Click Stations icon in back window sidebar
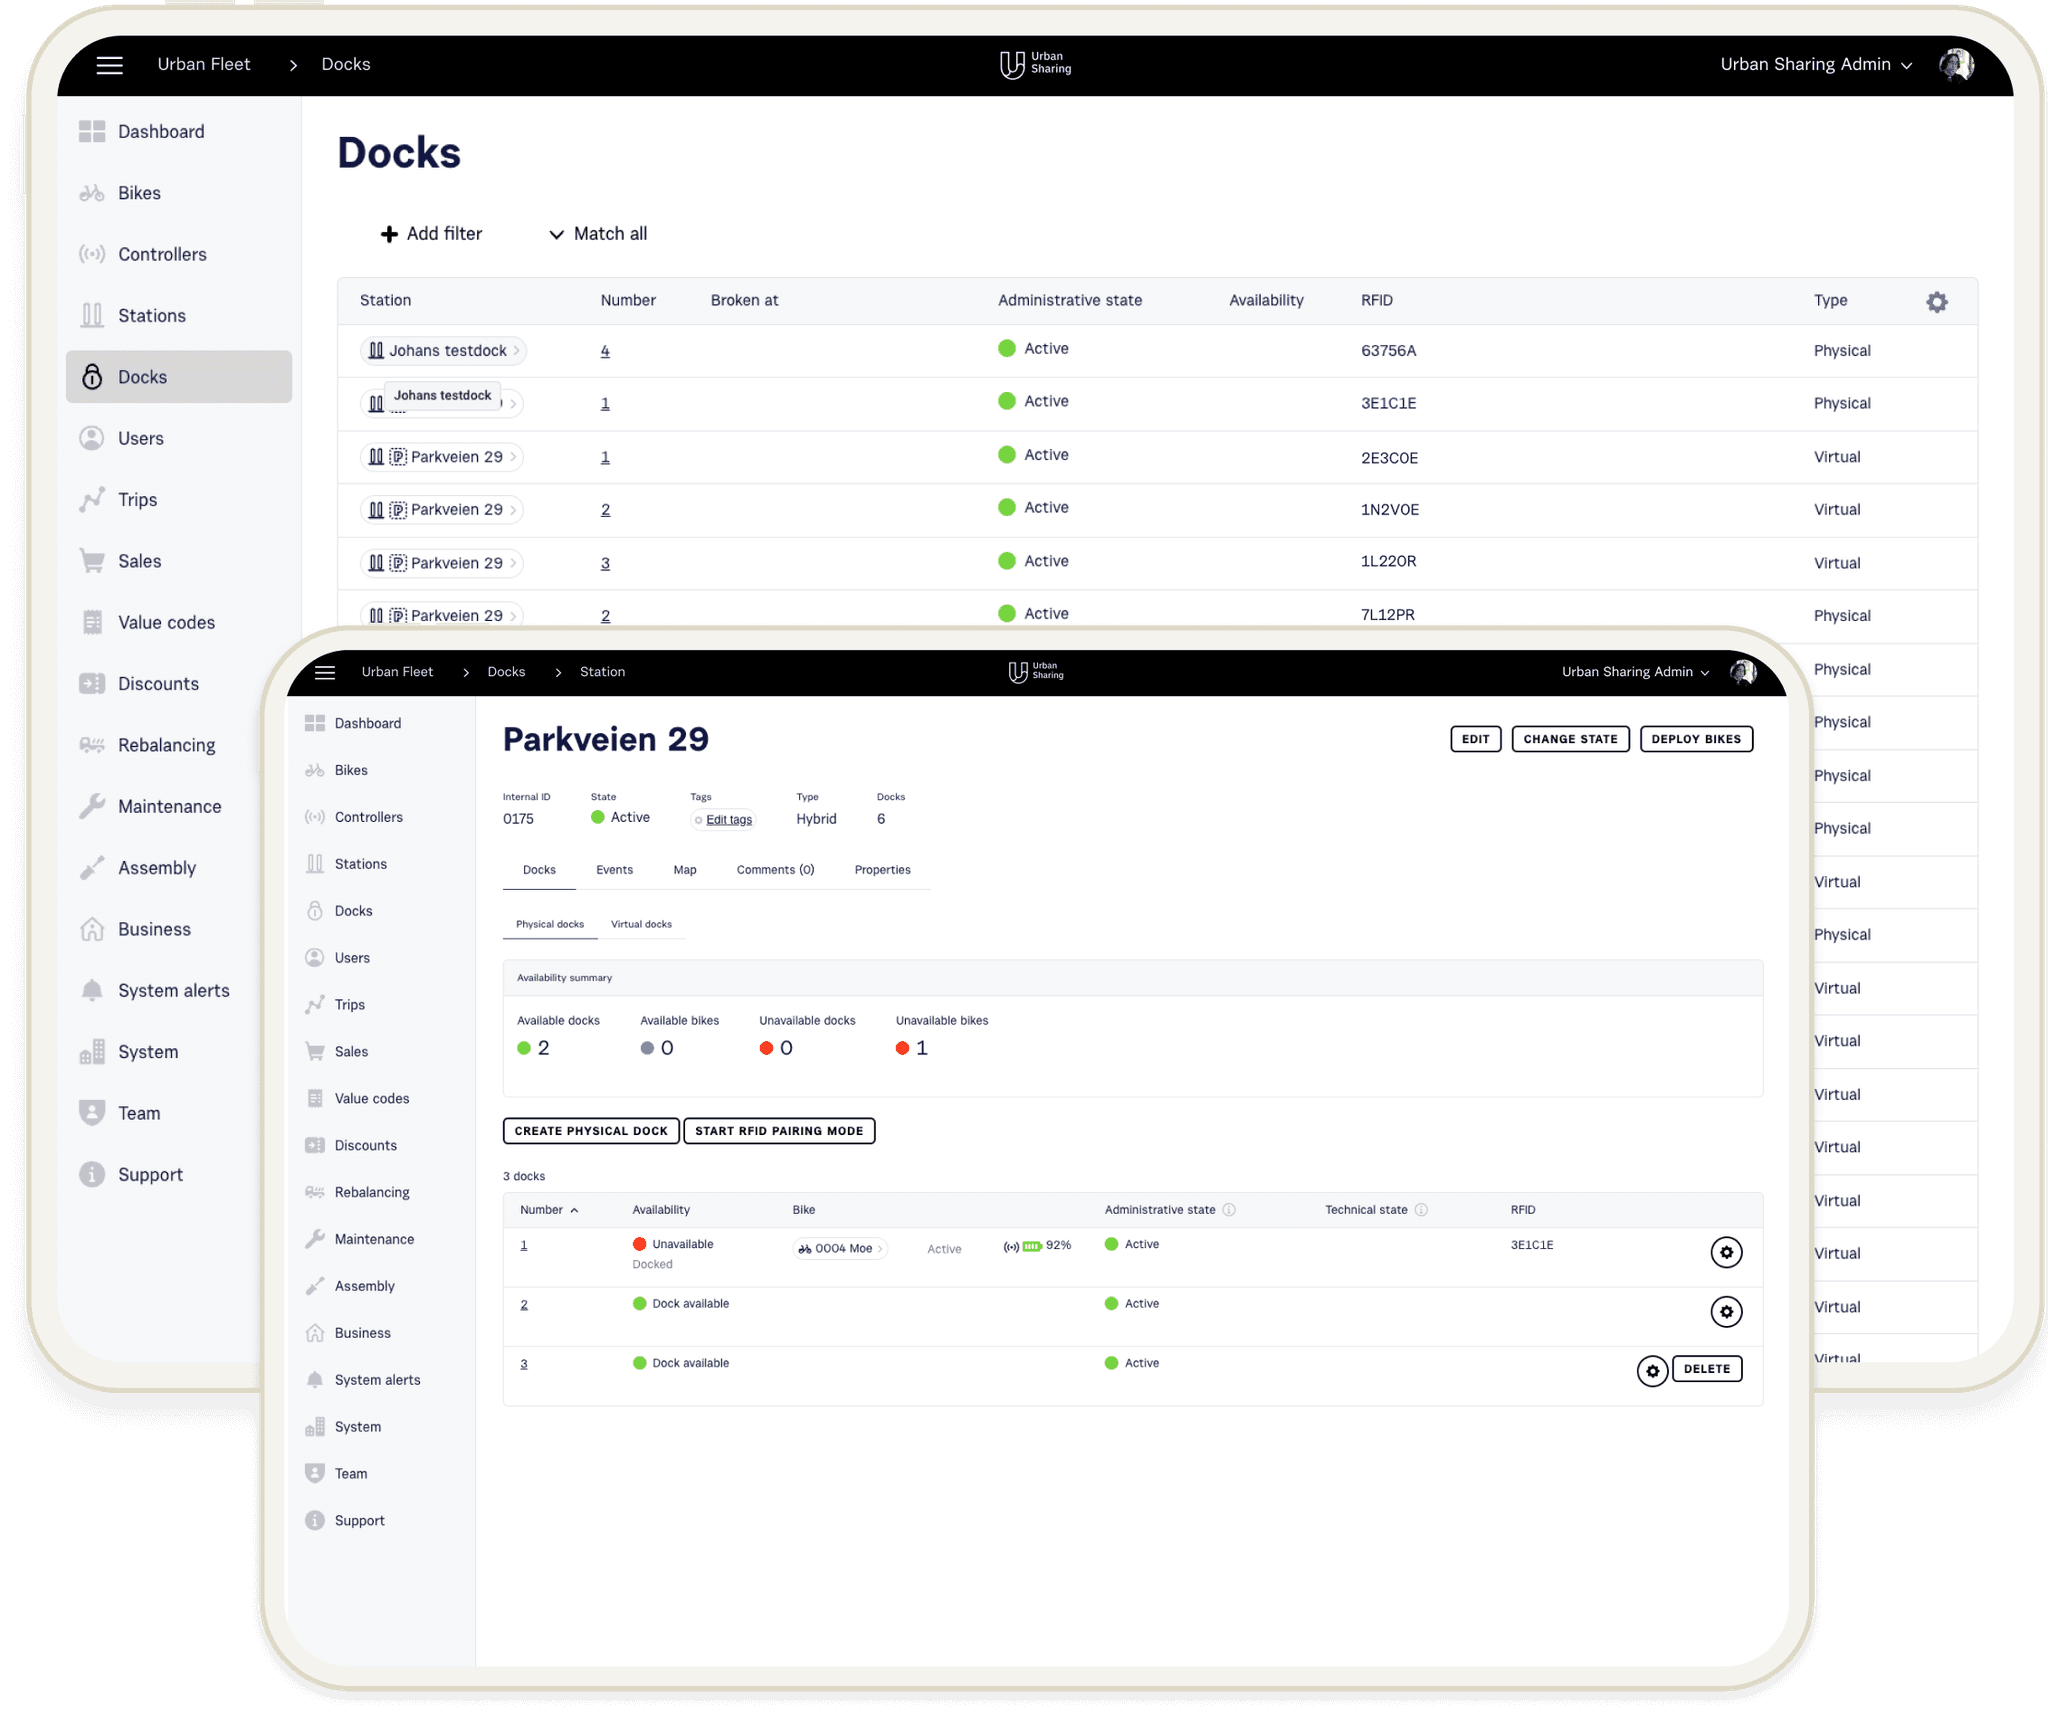The image size is (2048, 1709). tap(92, 315)
